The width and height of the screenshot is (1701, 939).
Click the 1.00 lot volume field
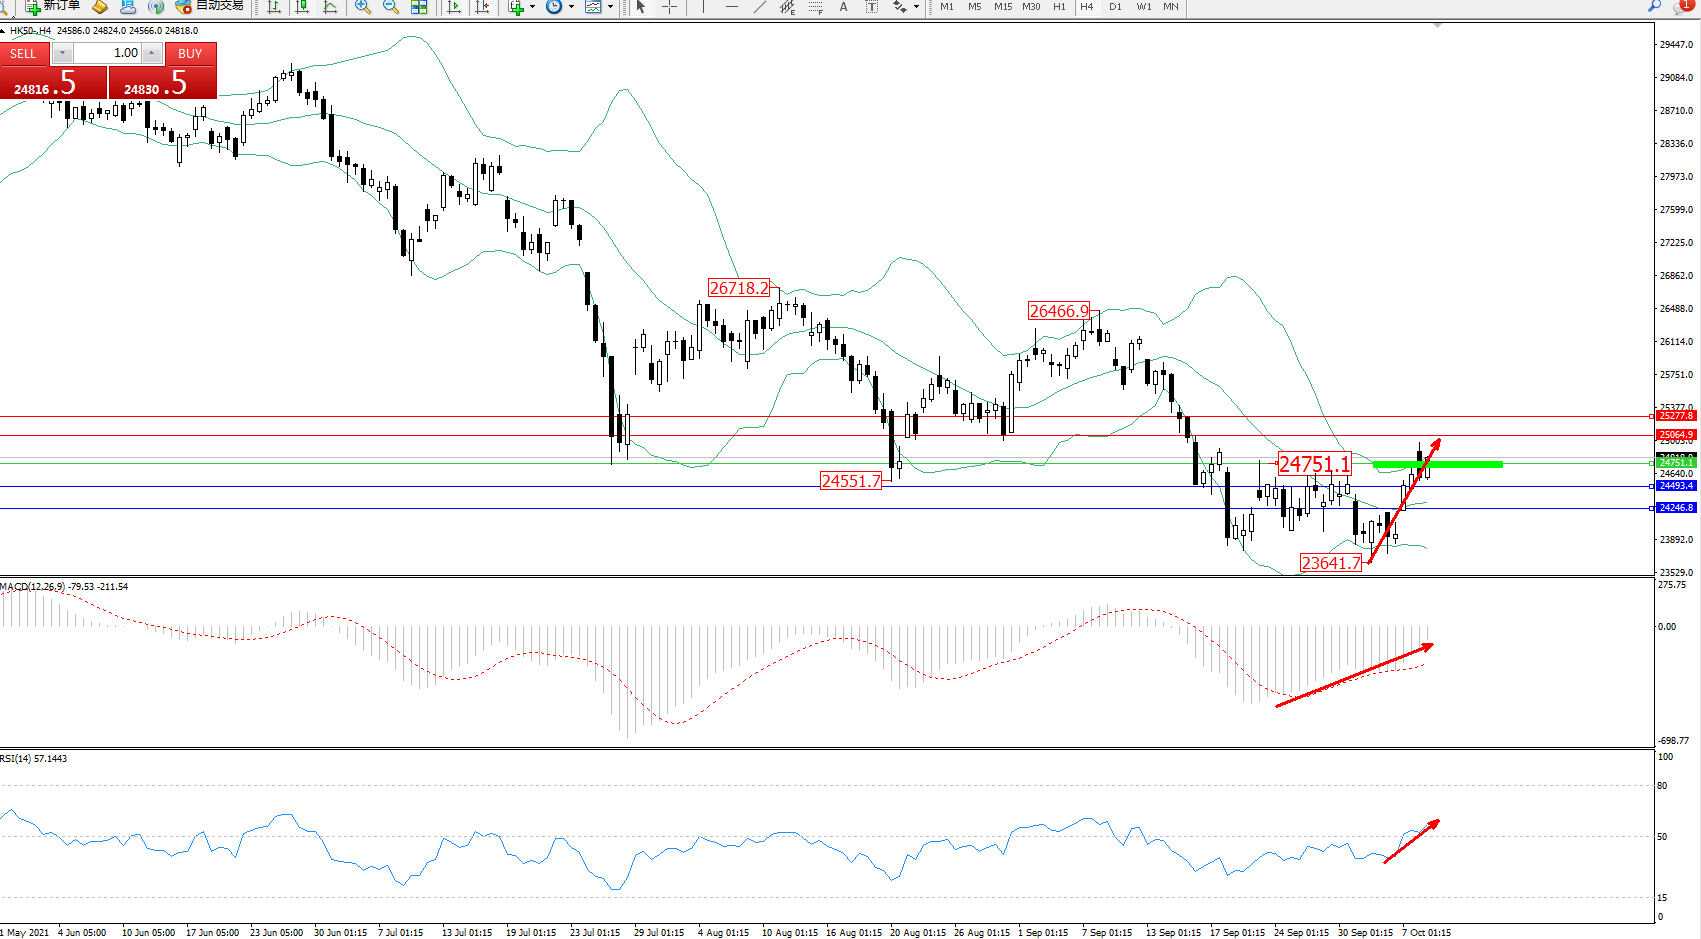coord(108,53)
